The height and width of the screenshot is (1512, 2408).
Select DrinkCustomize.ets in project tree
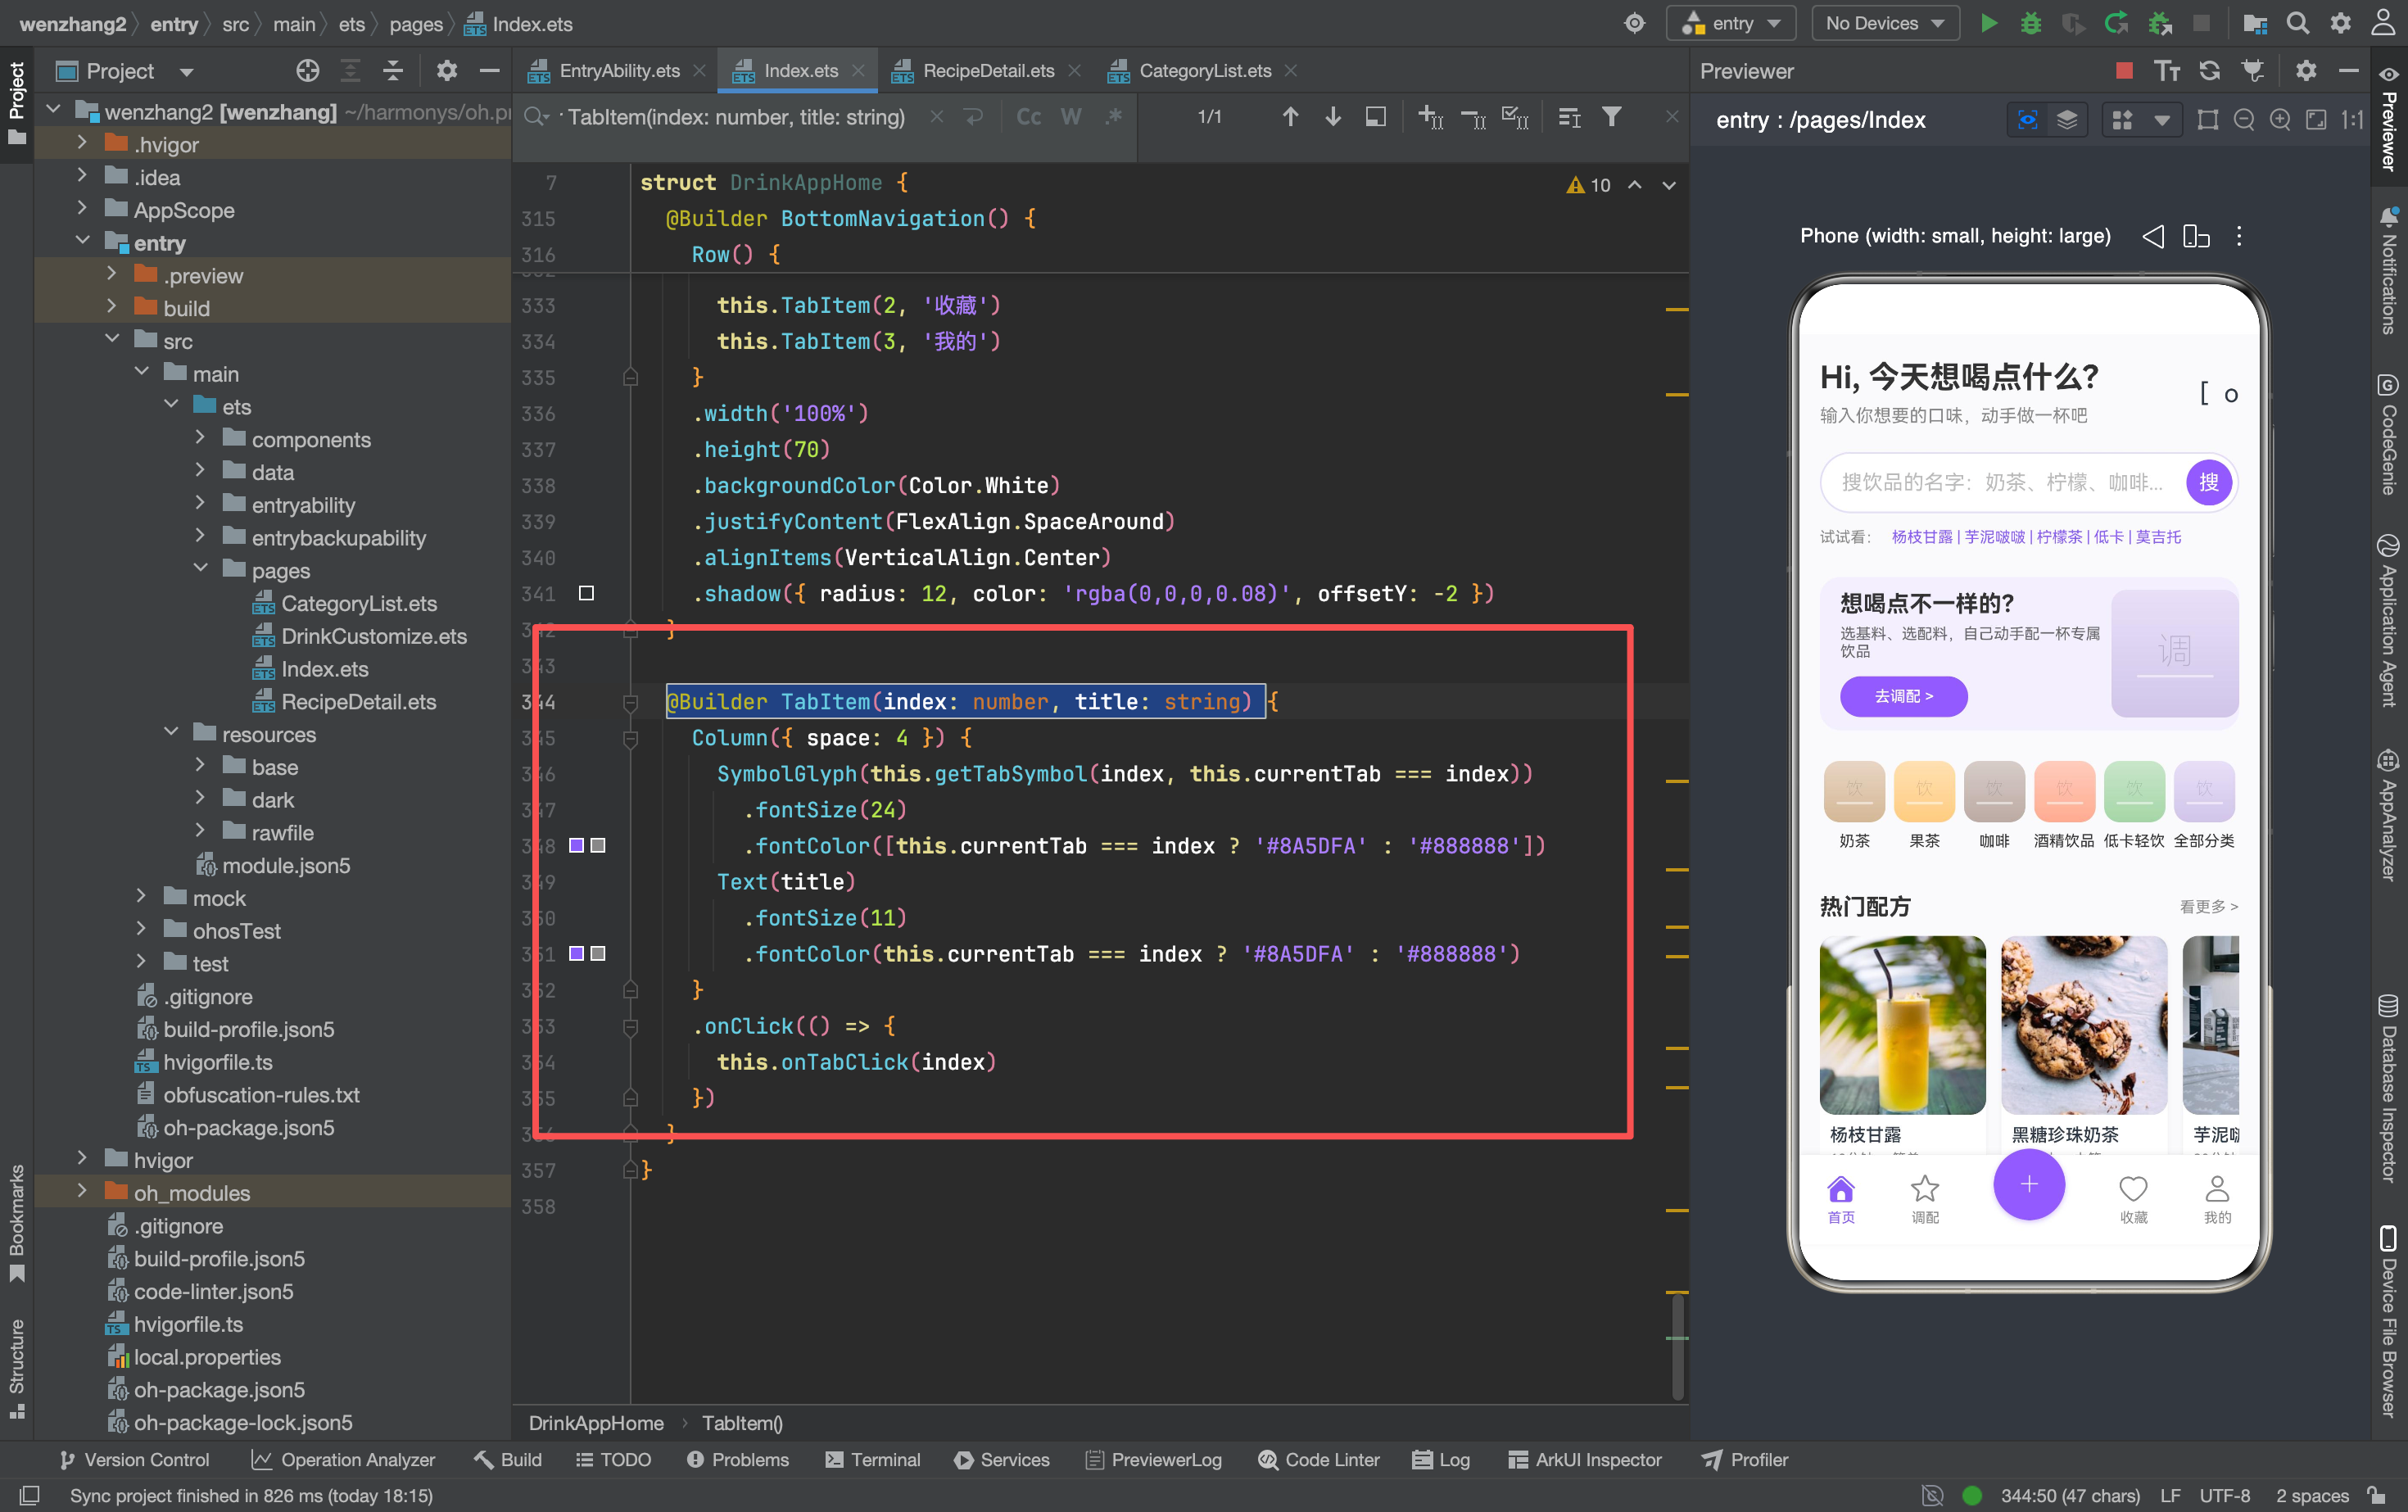click(x=373, y=636)
